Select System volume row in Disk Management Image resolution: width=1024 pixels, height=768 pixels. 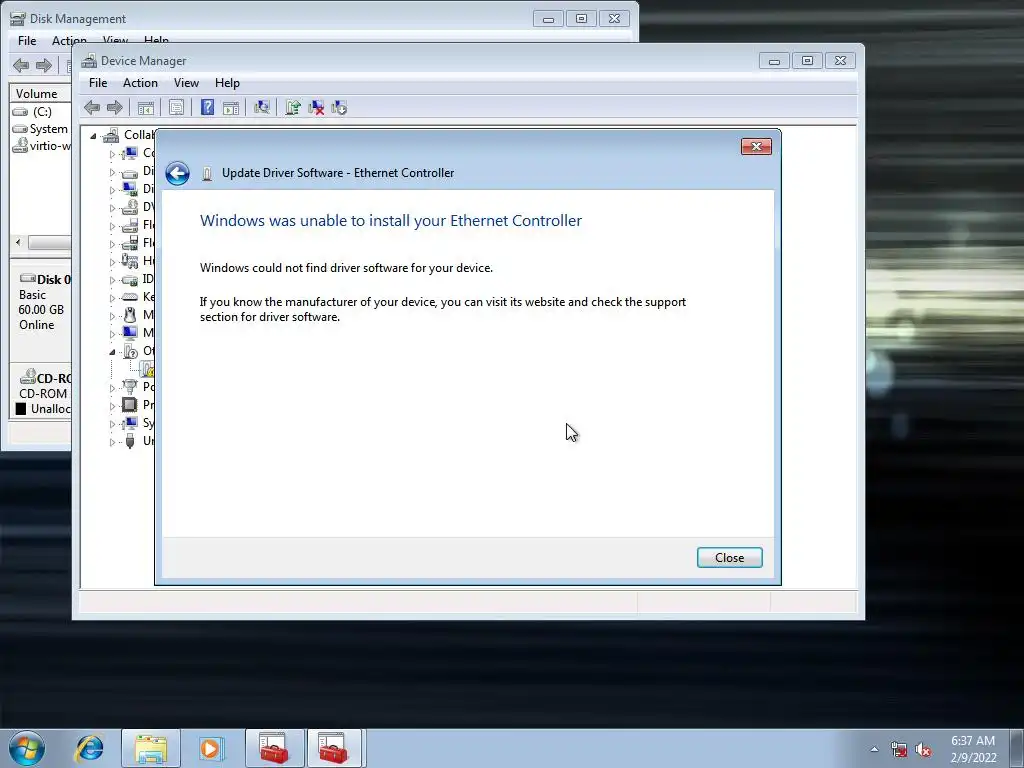pos(40,129)
